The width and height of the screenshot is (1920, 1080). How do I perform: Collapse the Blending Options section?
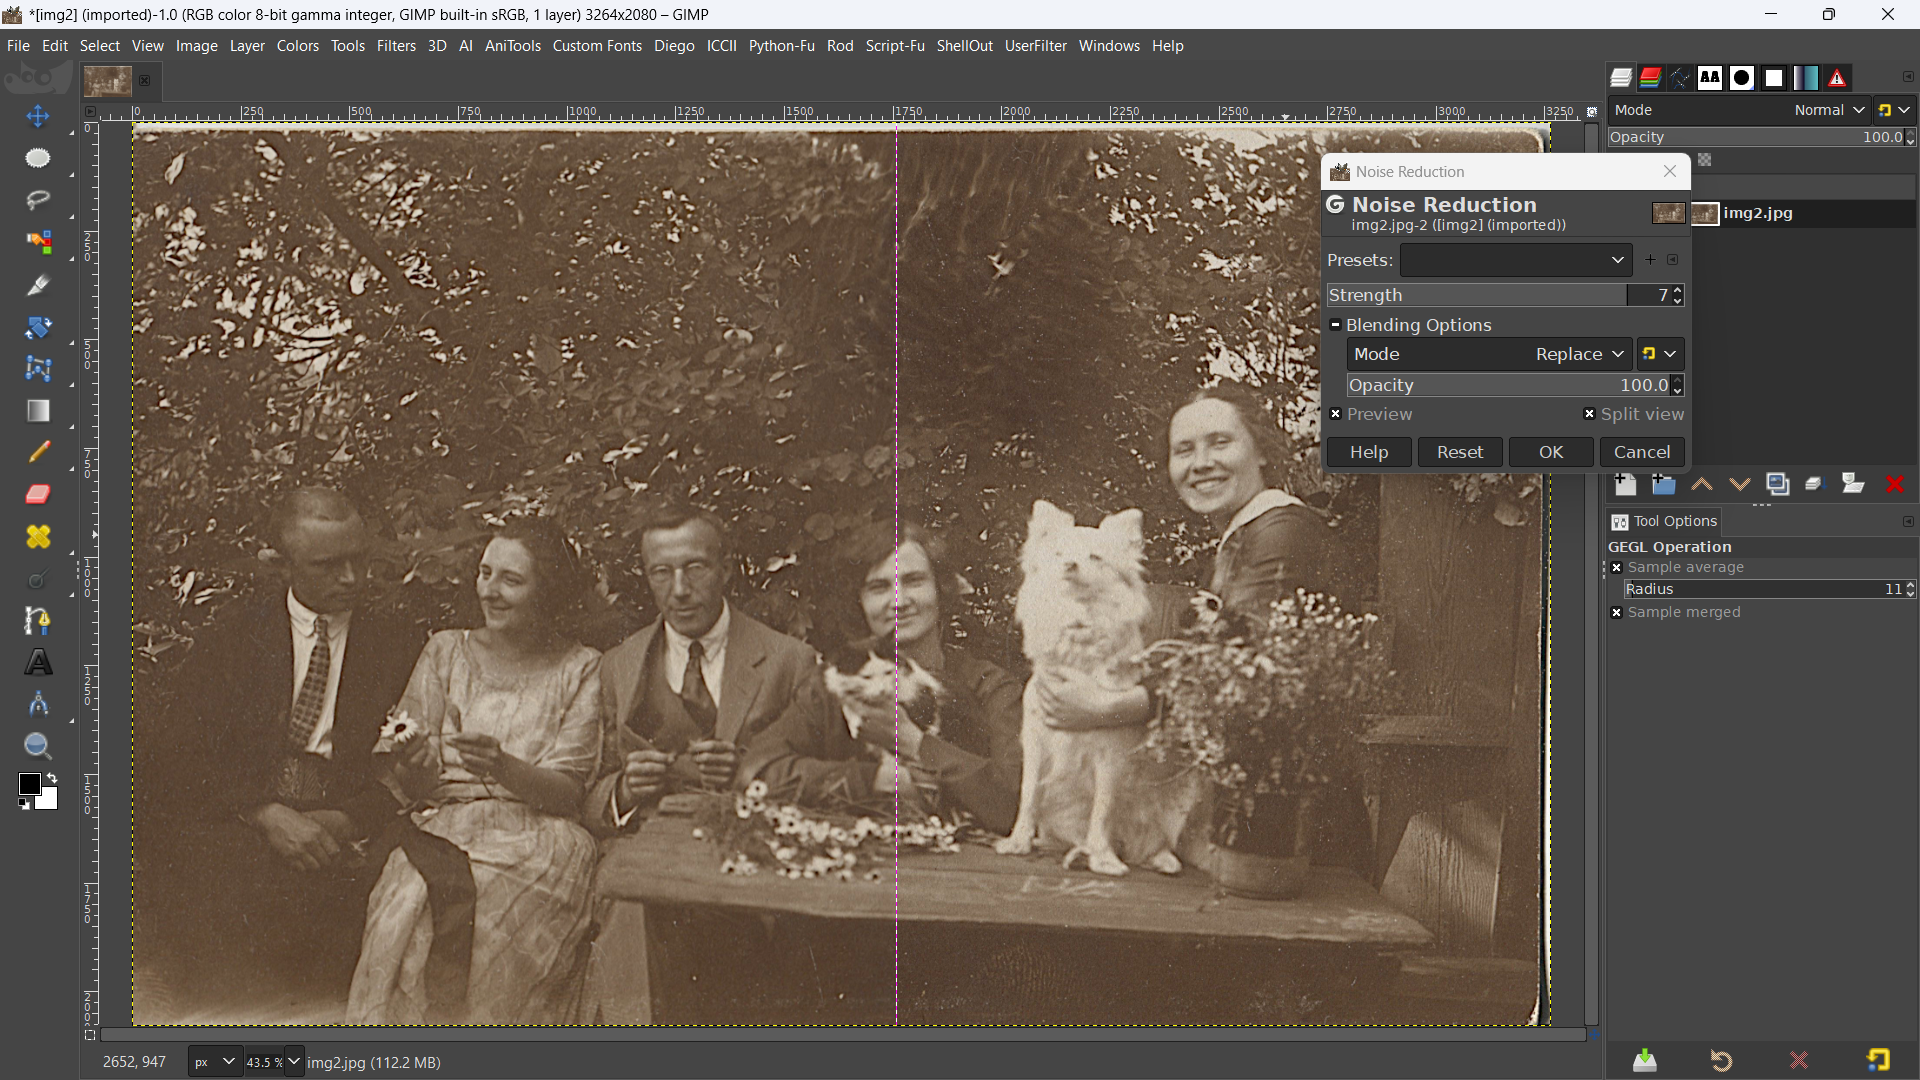(x=1335, y=325)
